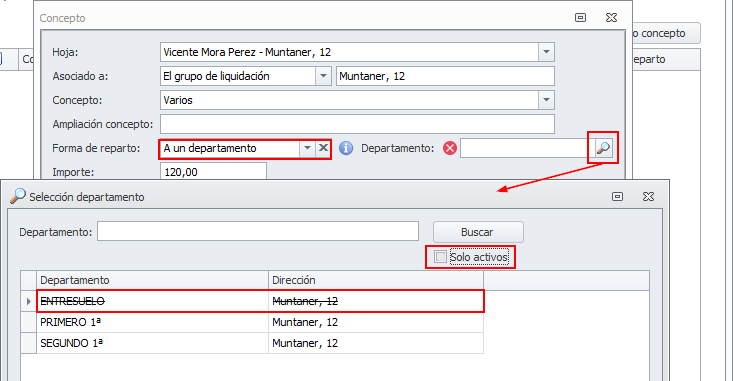Image resolution: width=733 pixels, height=381 pixels.
Task: Click the A un departamento combo text
Action: [210, 148]
